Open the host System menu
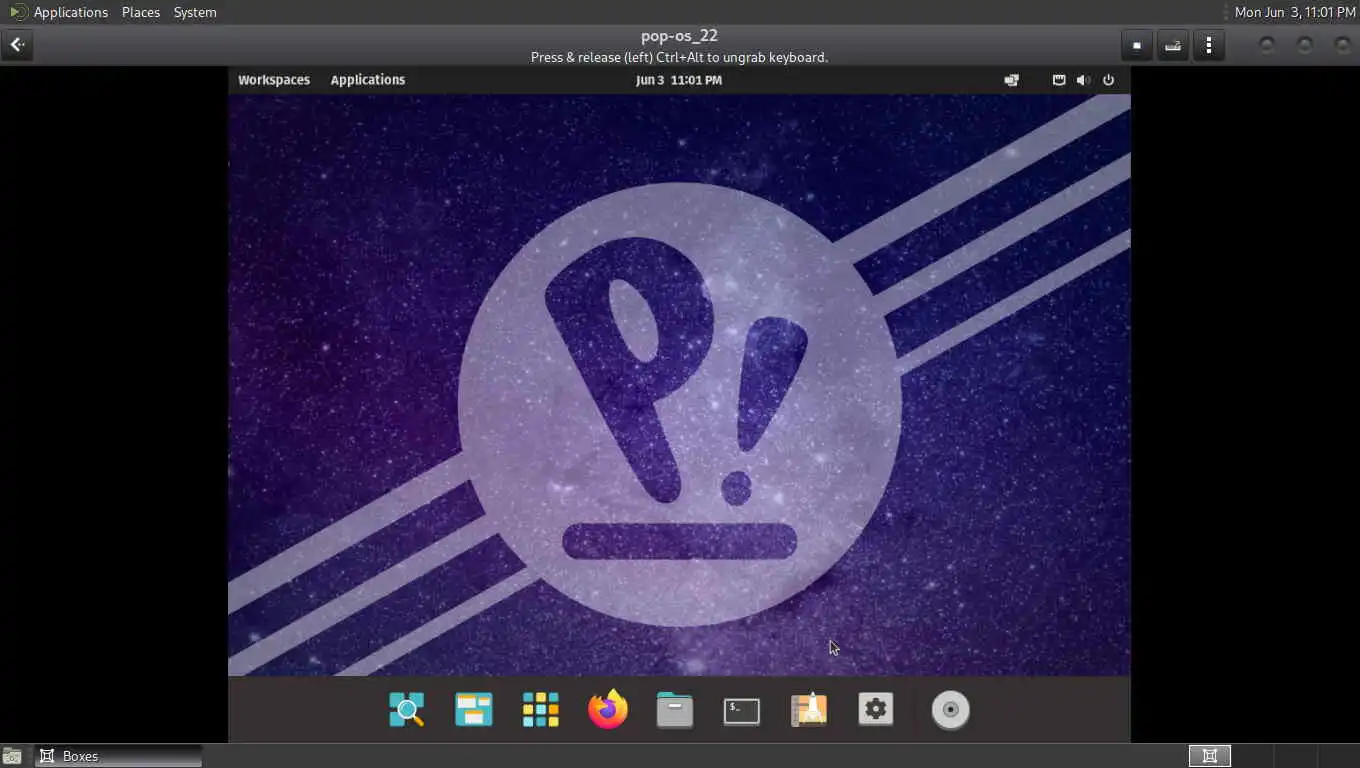 pyautogui.click(x=195, y=12)
